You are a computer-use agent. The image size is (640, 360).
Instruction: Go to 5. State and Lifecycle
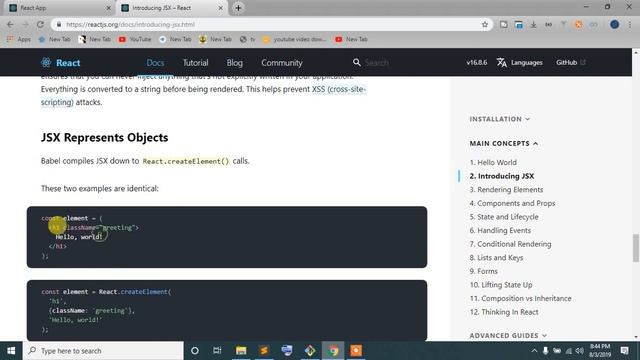click(504, 217)
